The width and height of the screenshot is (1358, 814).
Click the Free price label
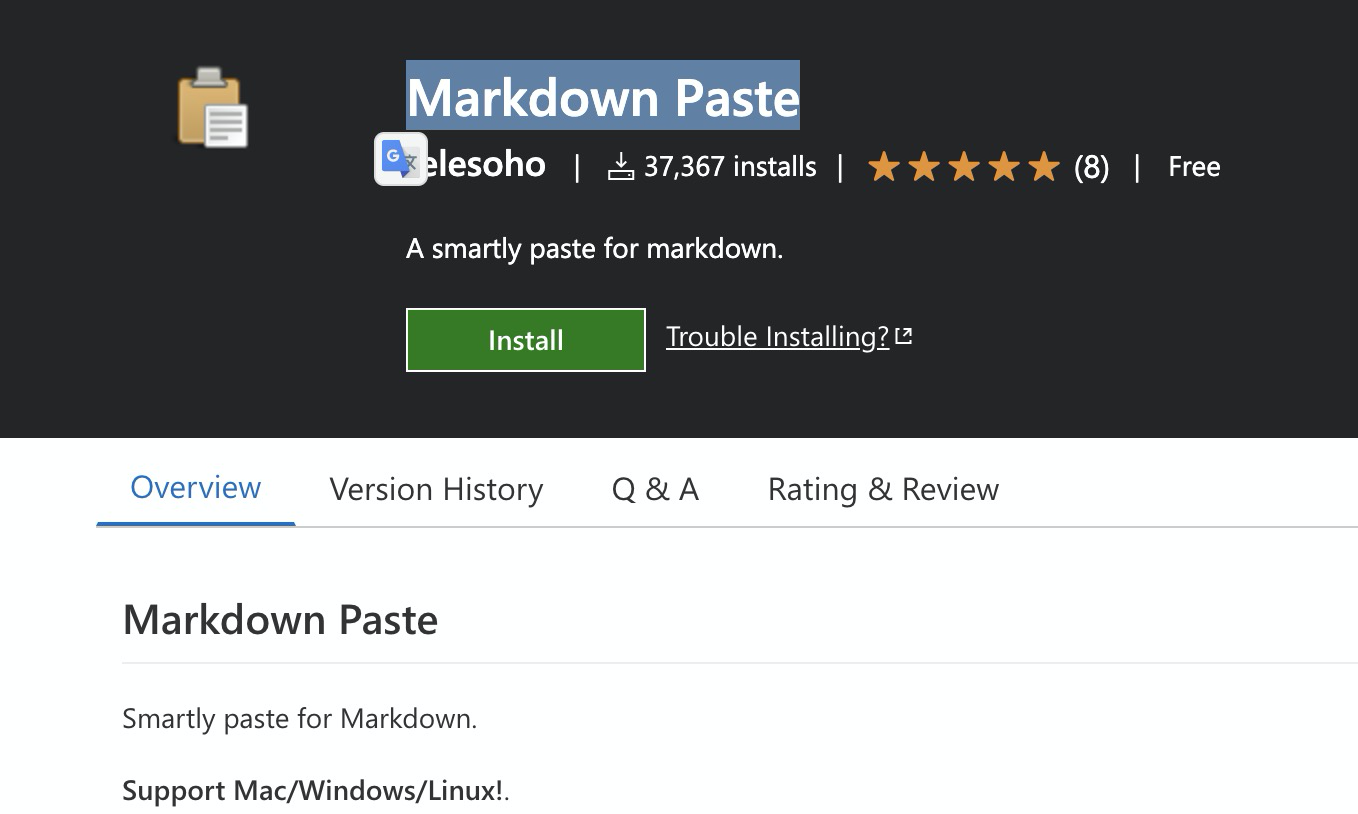point(1194,166)
